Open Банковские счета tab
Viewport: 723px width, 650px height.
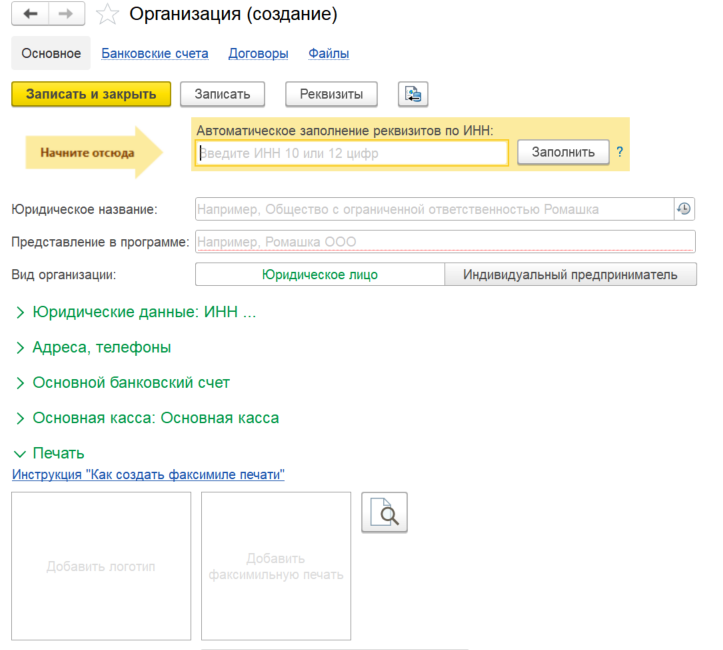coord(155,53)
